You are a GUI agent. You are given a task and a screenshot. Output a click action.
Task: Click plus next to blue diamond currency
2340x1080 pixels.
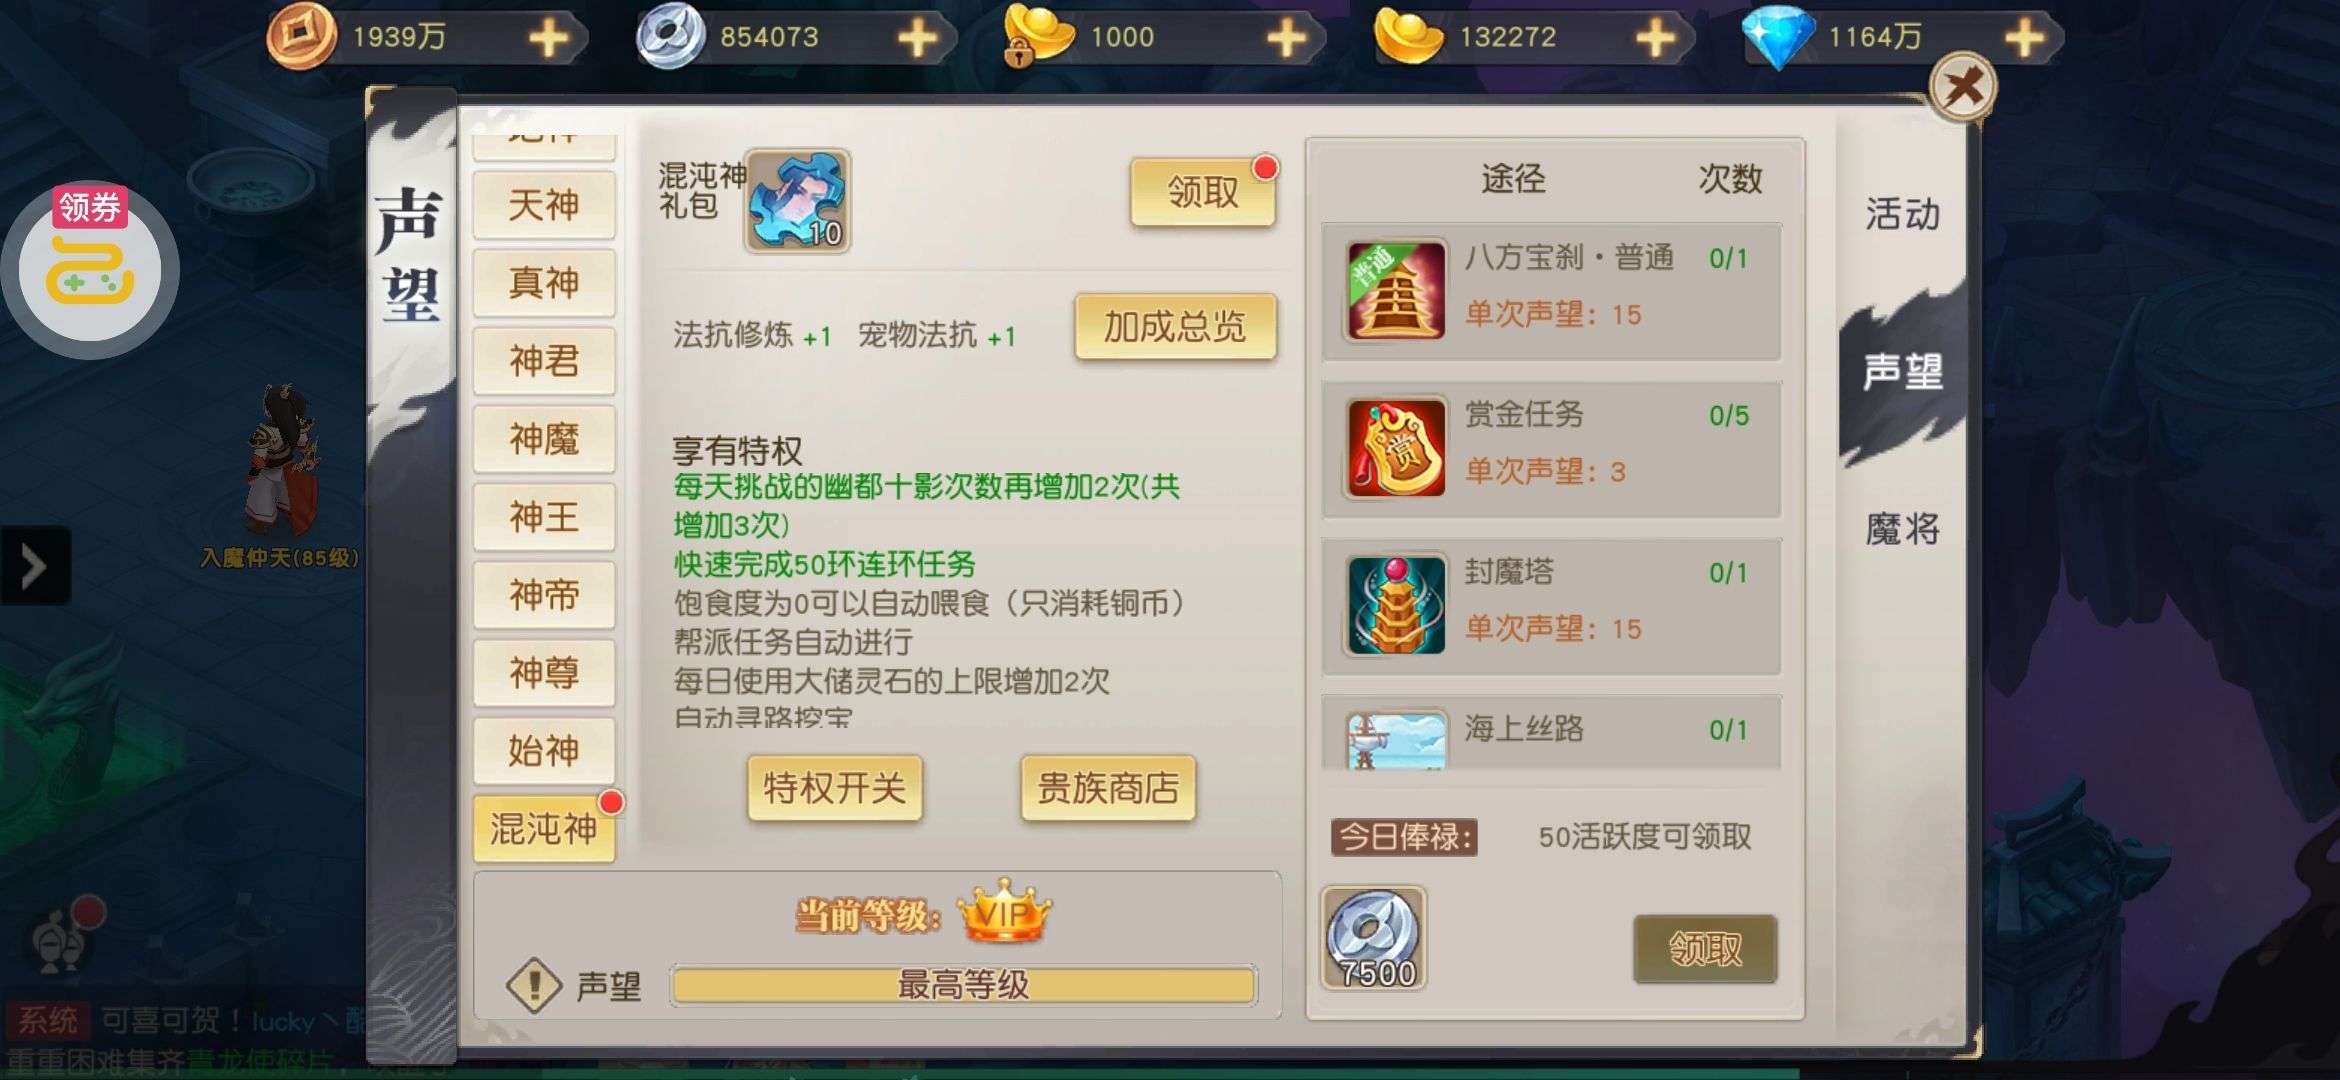[2024, 38]
